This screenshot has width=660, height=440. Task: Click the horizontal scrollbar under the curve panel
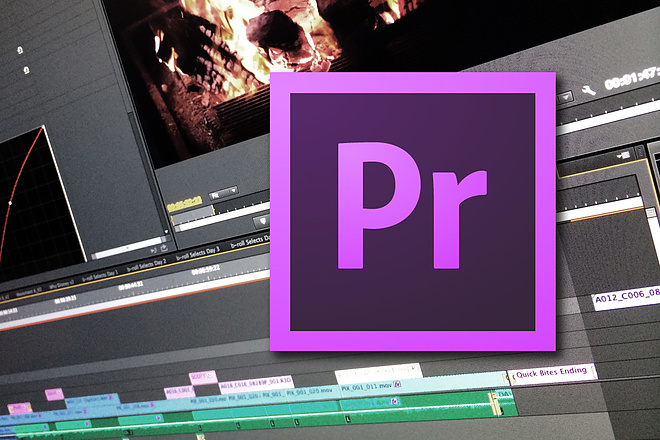[x=129, y=248]
